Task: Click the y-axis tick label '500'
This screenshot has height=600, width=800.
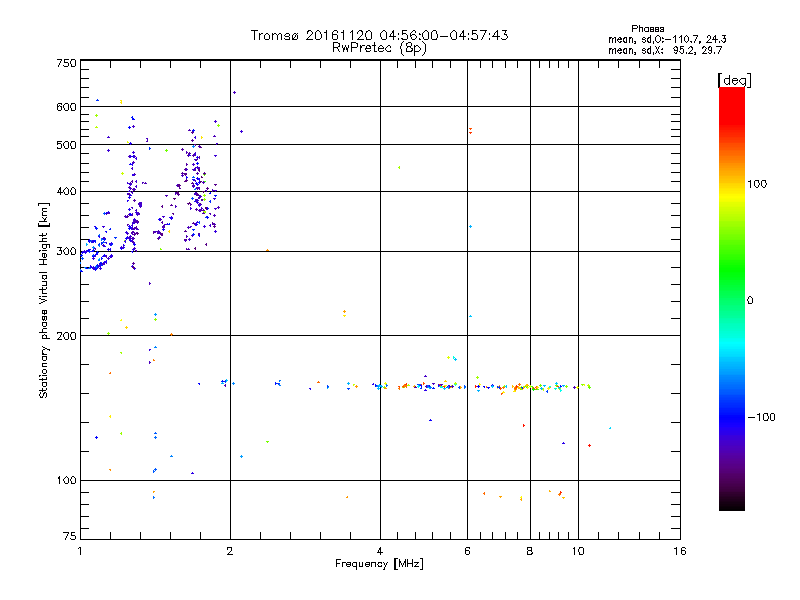Action: (66, 145)
